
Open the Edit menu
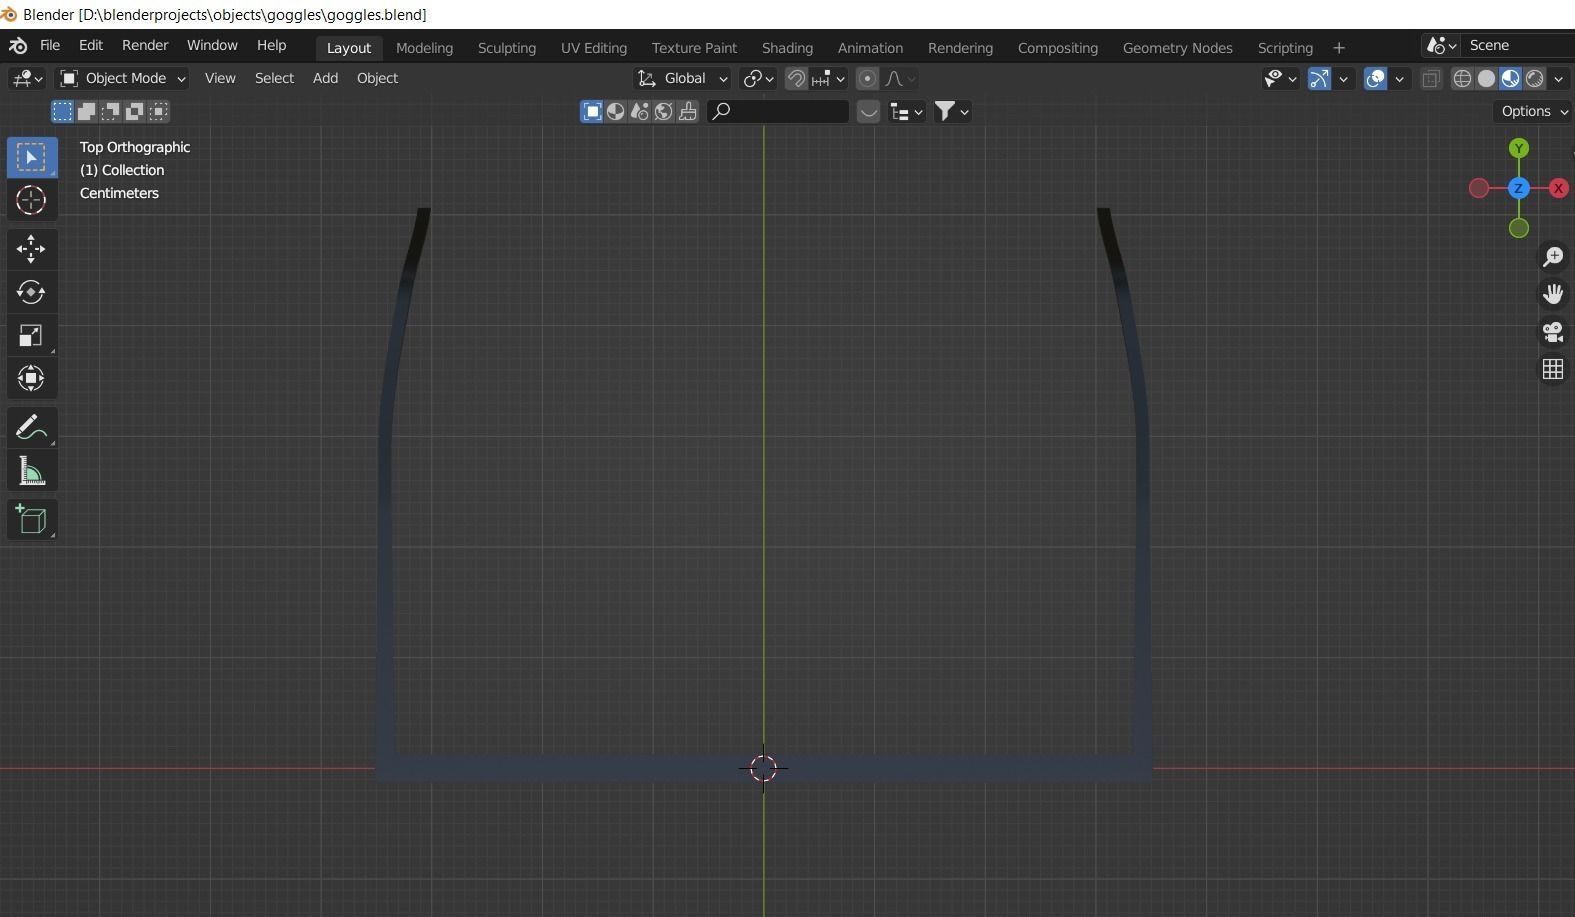[x=90, y=46]
